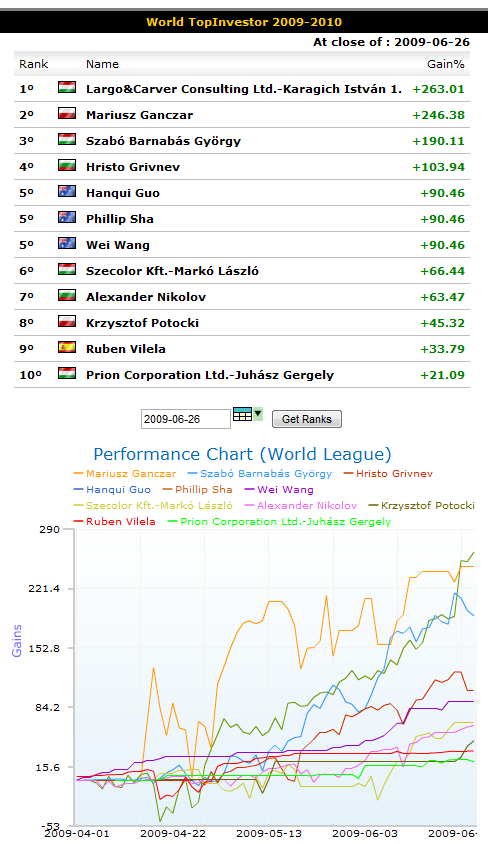This screenshot has width=488, height=844.
Task: Click Hungary flag beside Largo&Carver Consulting
Action: pyautogui.click(x=67, y=87)
